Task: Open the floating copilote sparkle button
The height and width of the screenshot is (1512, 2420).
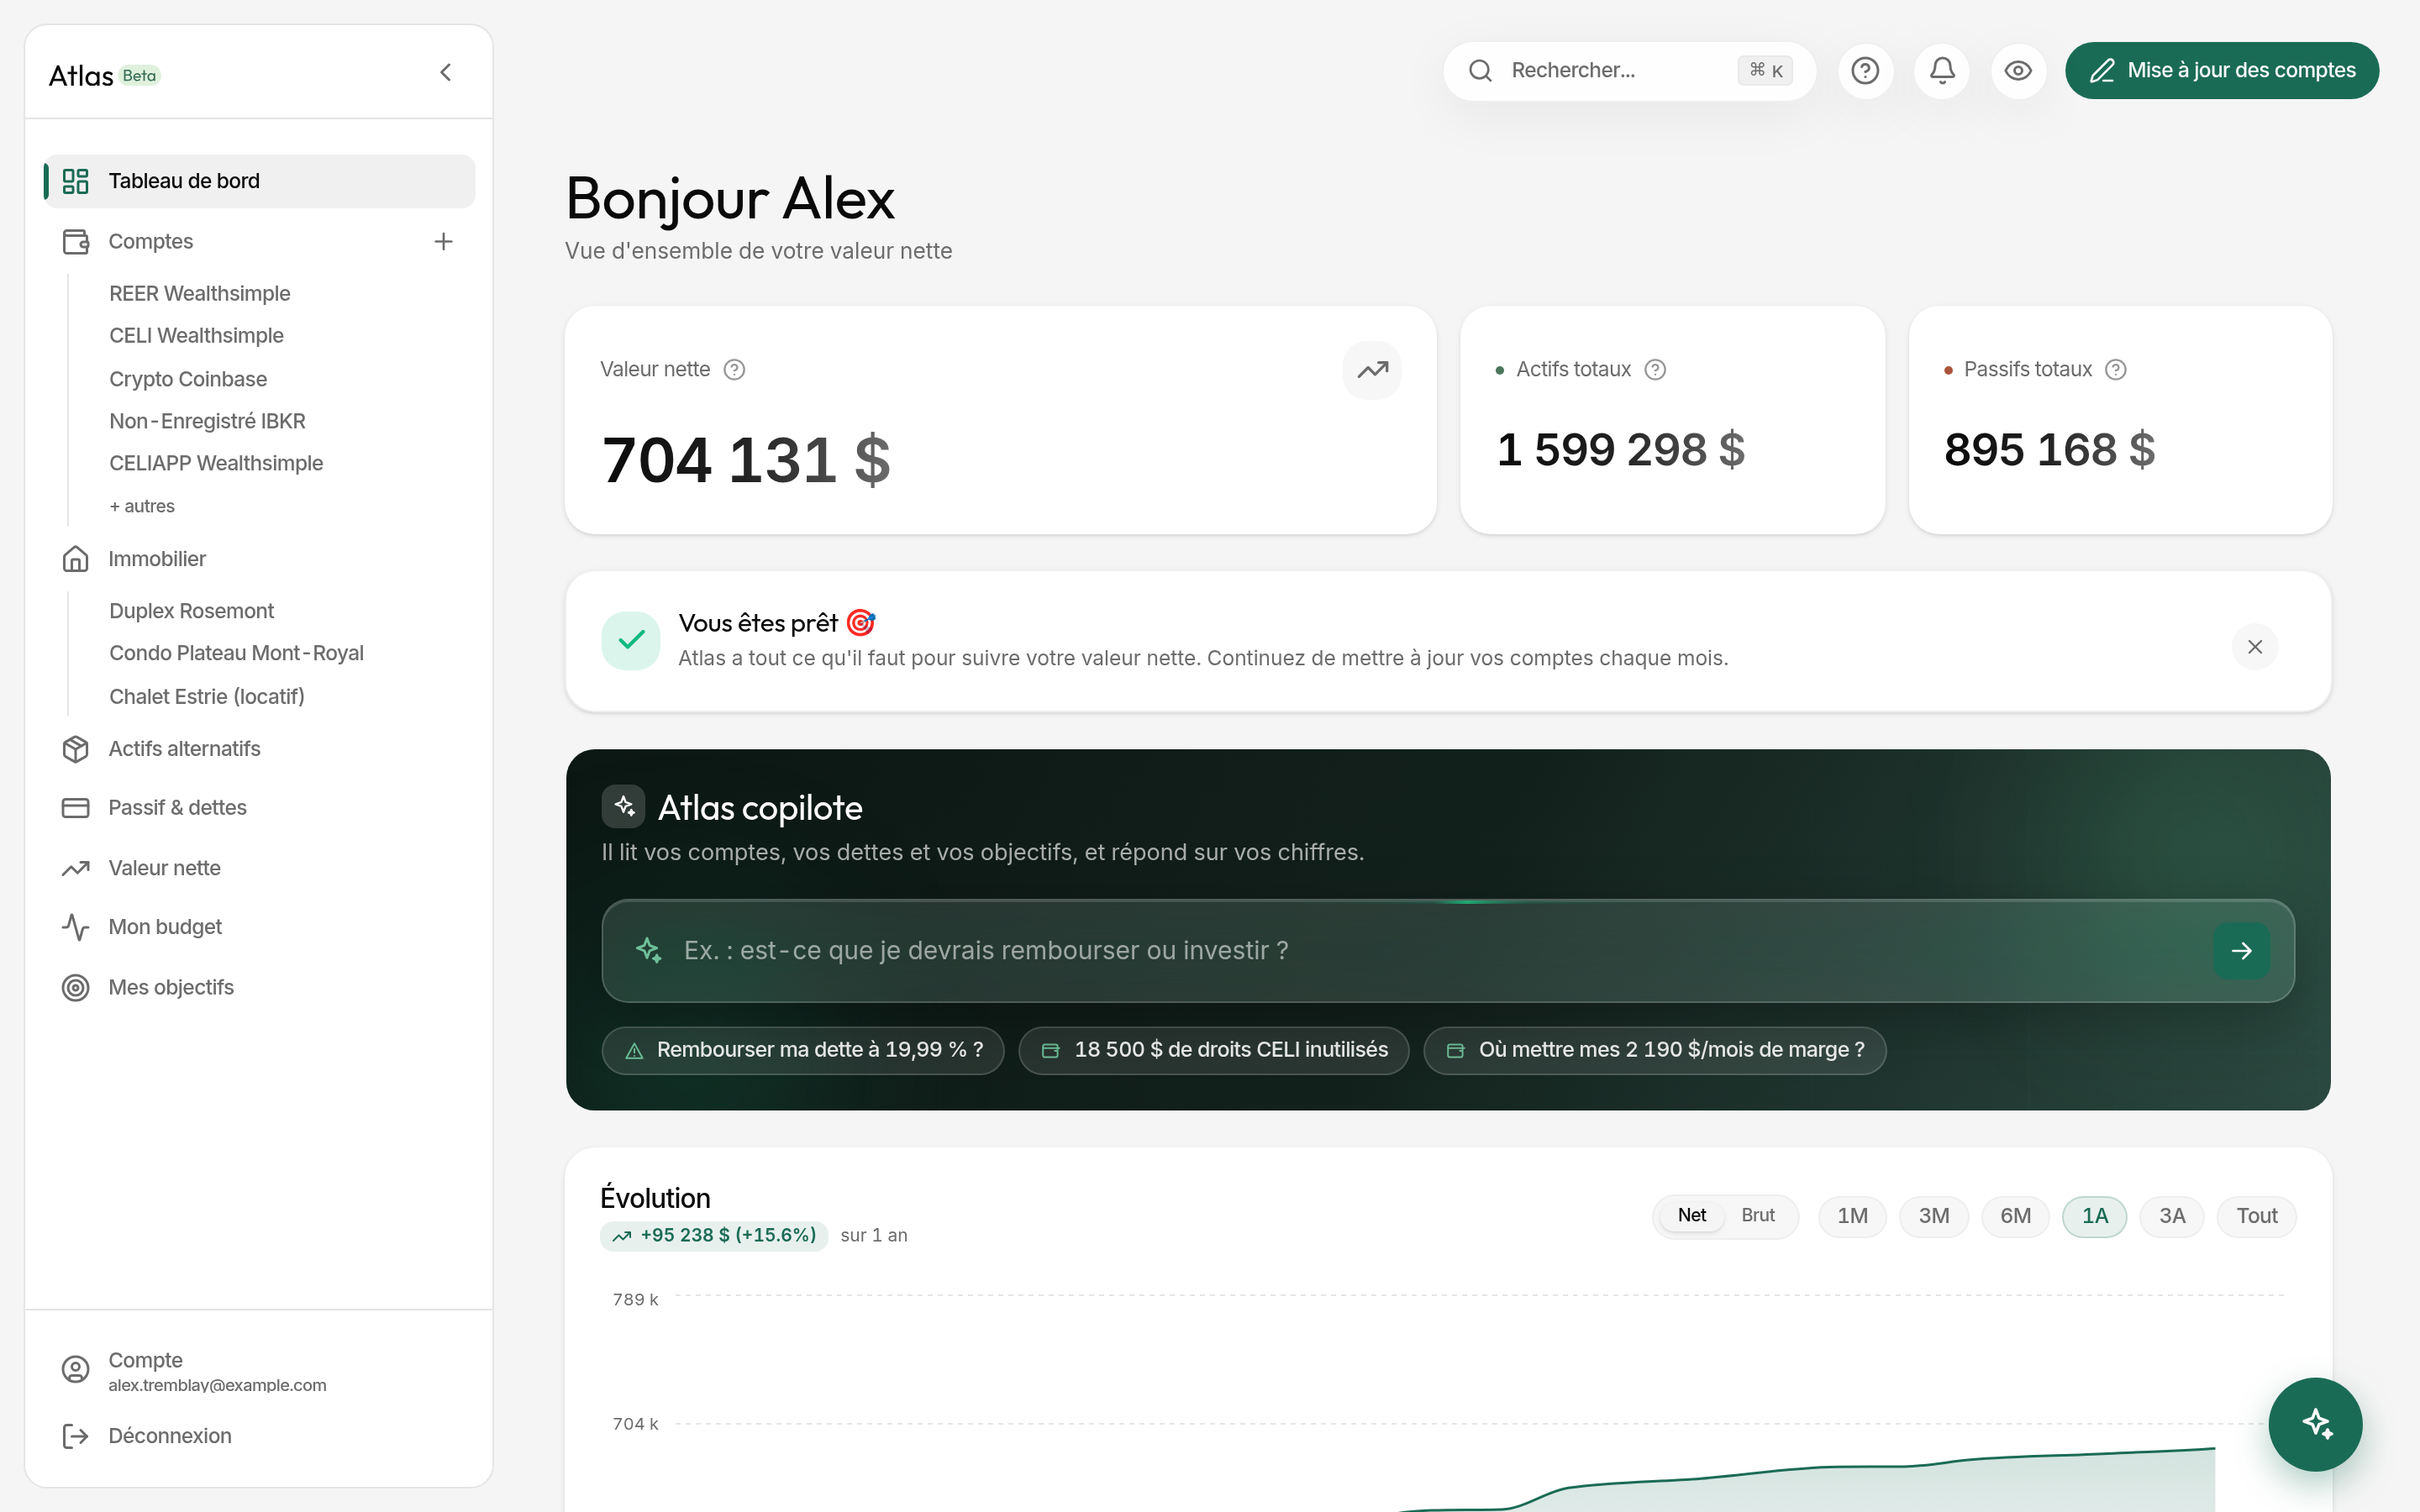Action: click(x=2315, y=1424)
